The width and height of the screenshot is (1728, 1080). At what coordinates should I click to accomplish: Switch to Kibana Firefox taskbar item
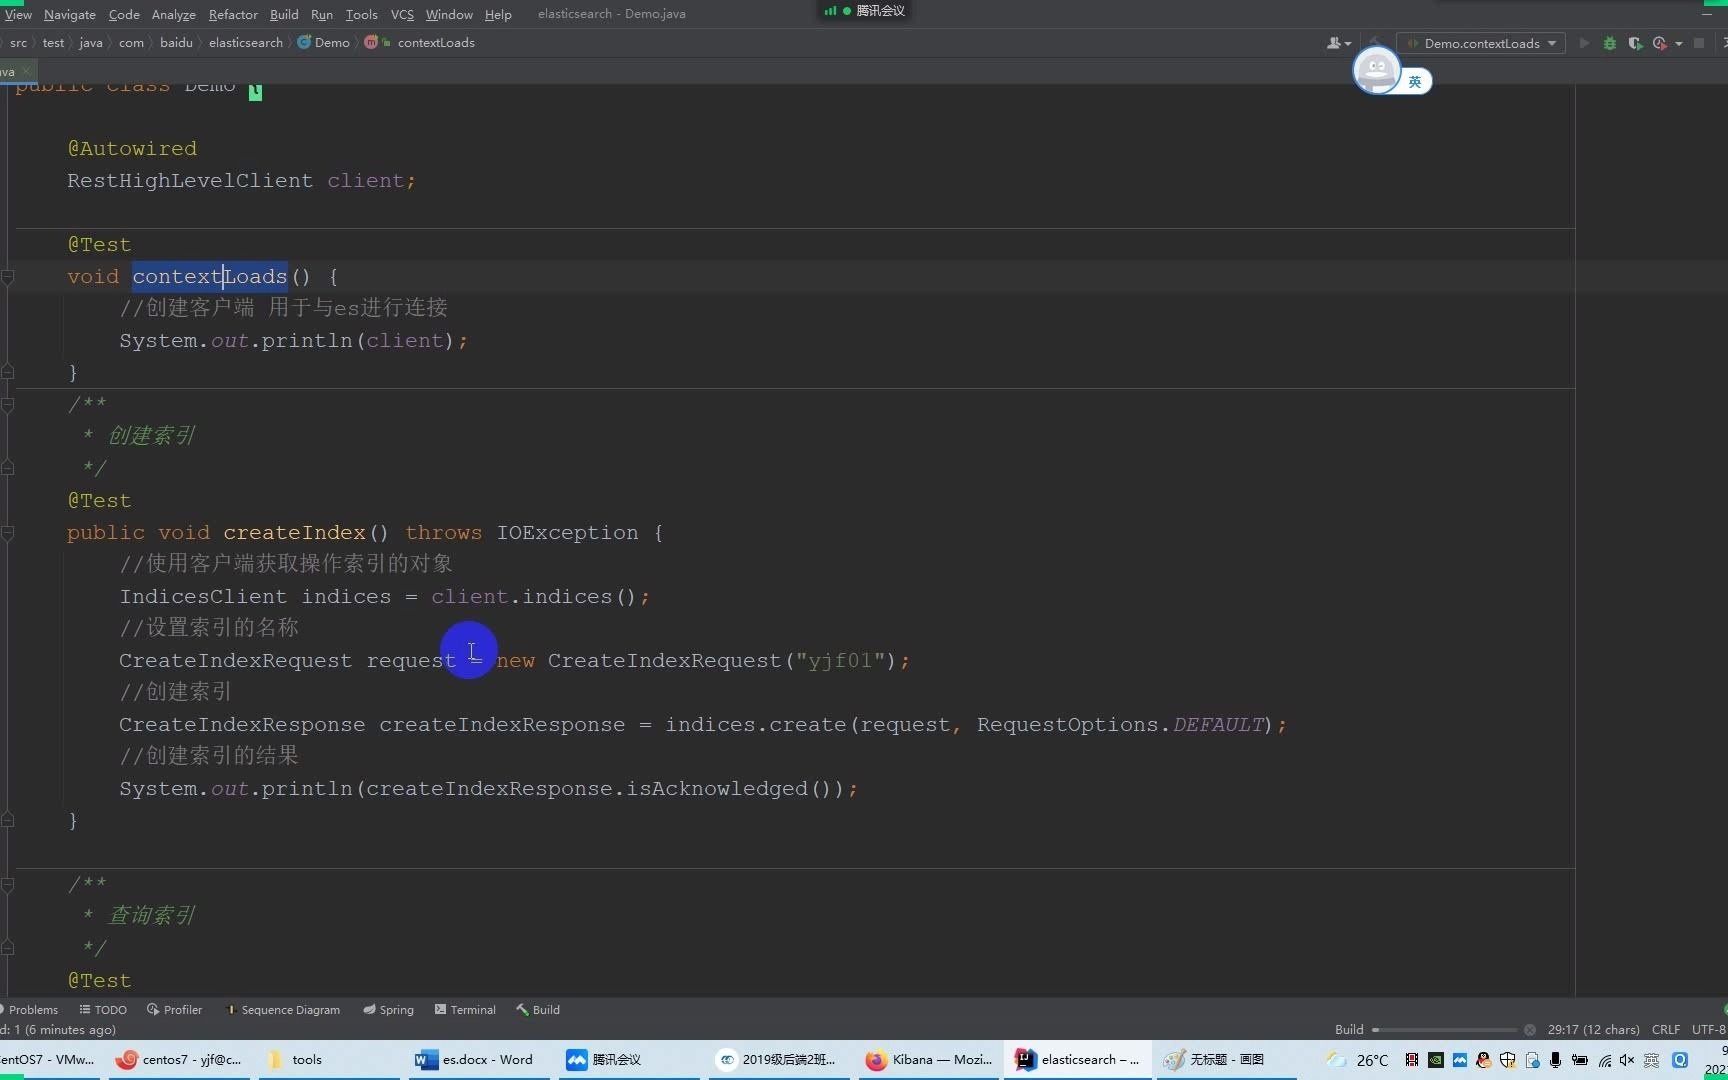(x=929, y=1060)
